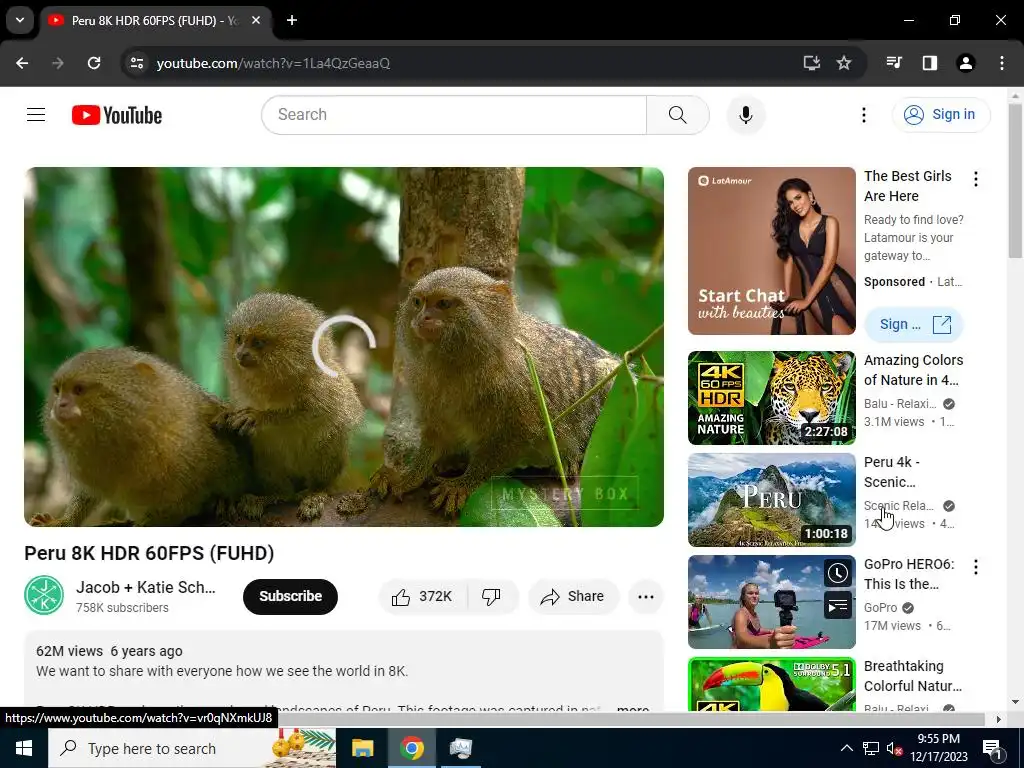Open more actions ellipsis under the video
Image resolution: width=1024 pixels, height=768 pixels.
(645, 597)
